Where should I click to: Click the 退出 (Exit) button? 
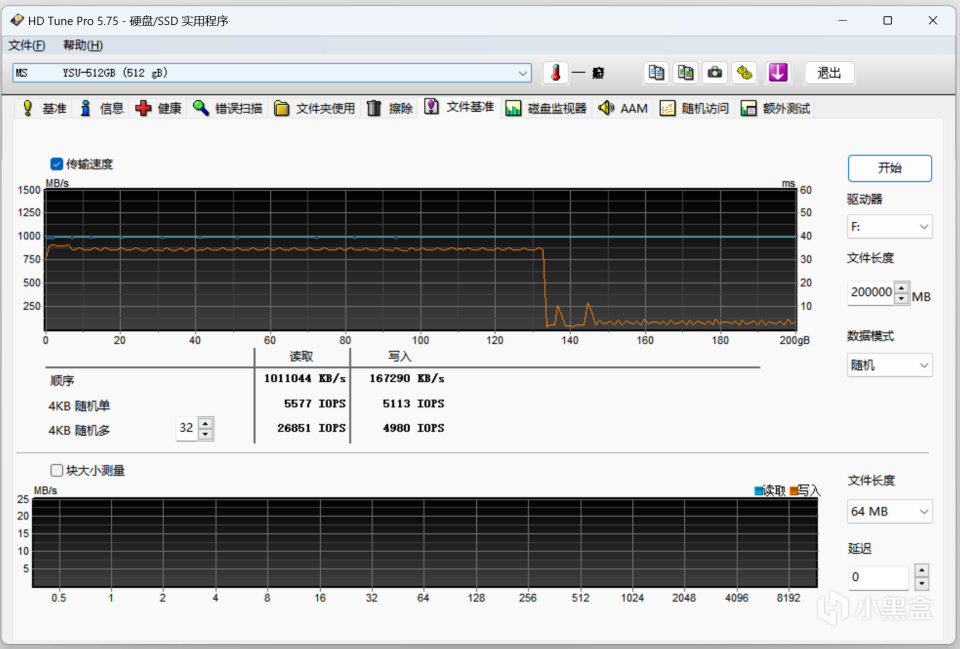click(829, 73)
